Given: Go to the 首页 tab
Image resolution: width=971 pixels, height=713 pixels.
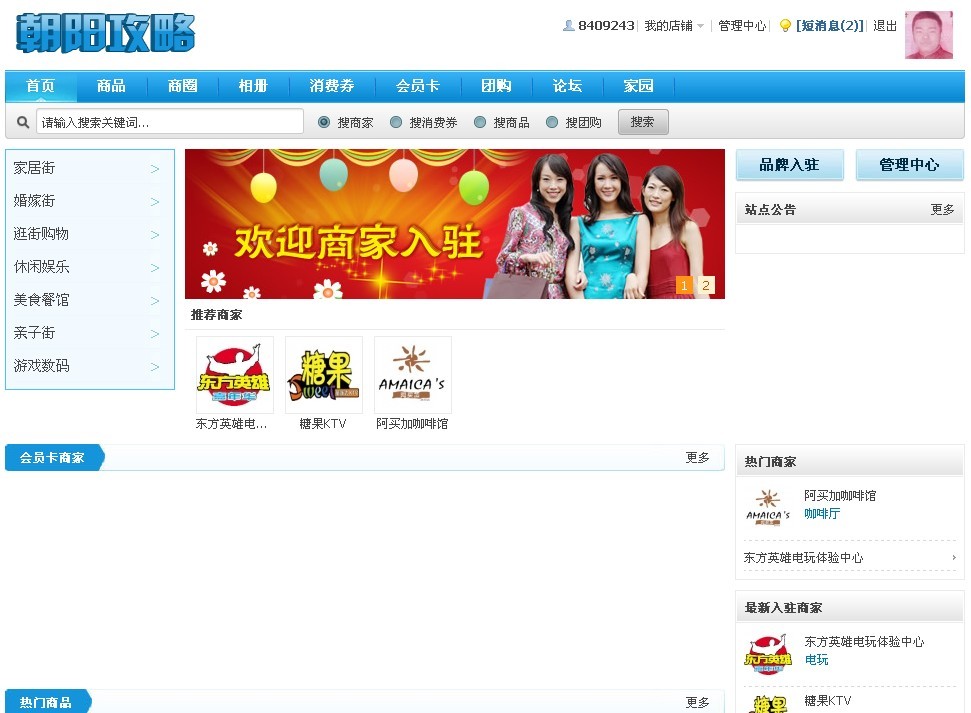Looking at the screenshot, I should [41, 85].
